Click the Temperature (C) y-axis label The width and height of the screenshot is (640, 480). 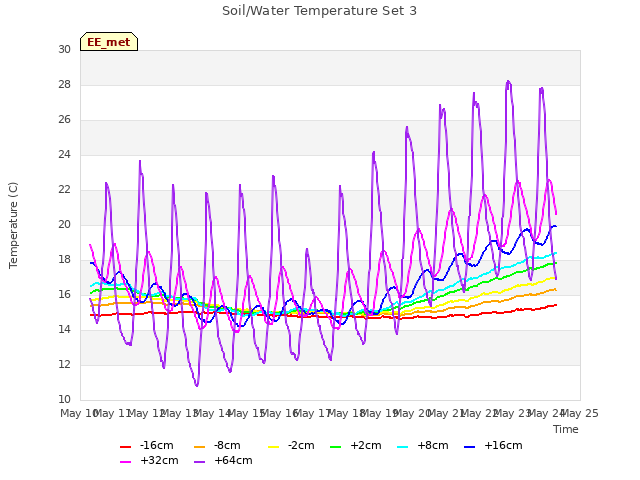point(13,225)
